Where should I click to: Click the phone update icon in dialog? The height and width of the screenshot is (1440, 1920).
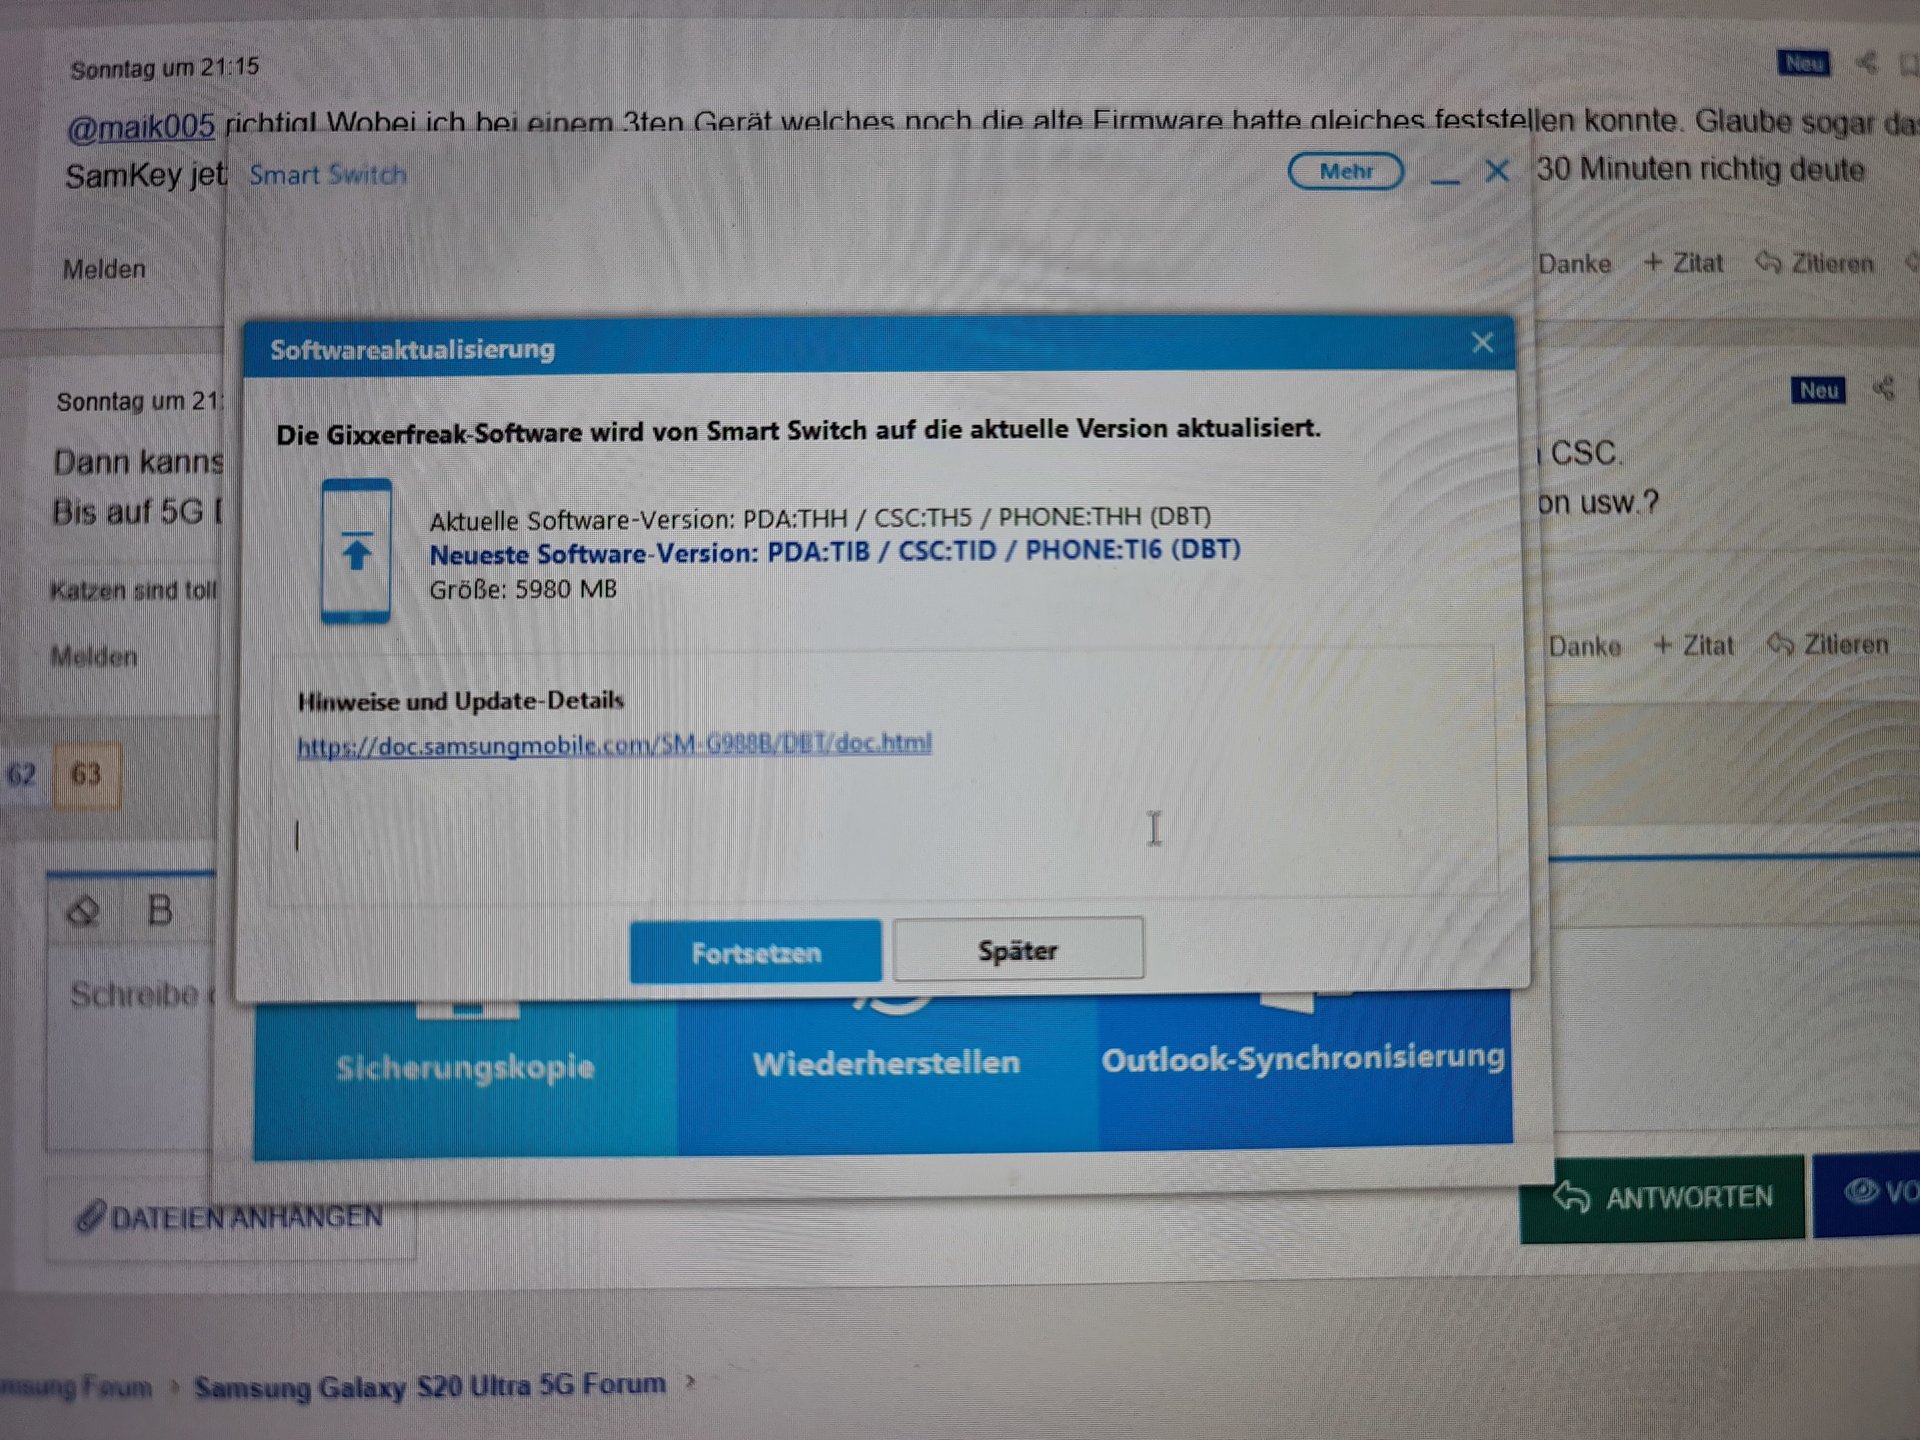[356, 551]
